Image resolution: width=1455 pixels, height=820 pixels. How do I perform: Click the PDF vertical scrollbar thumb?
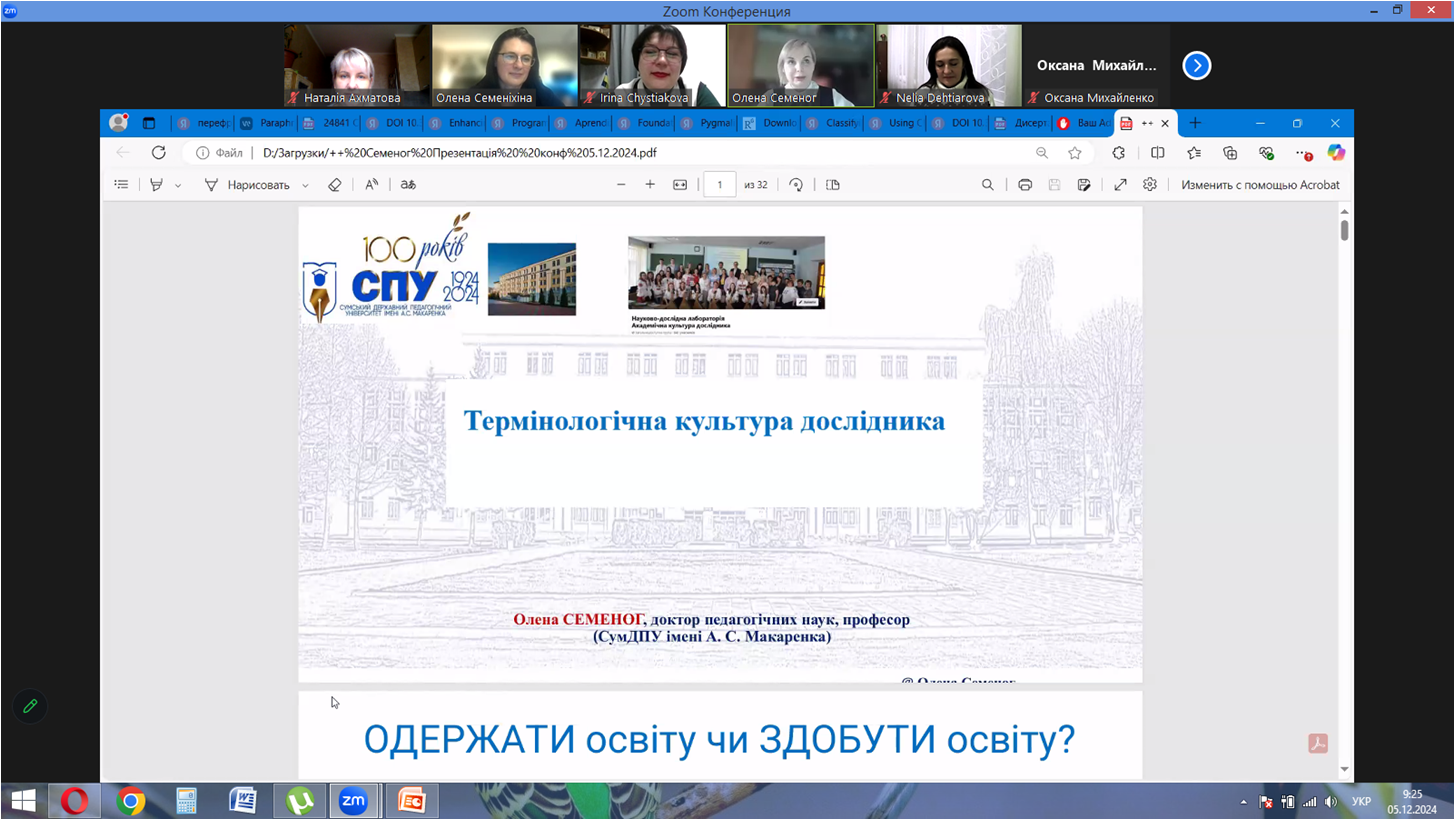pyautogui.click(x=1344, y=229)
